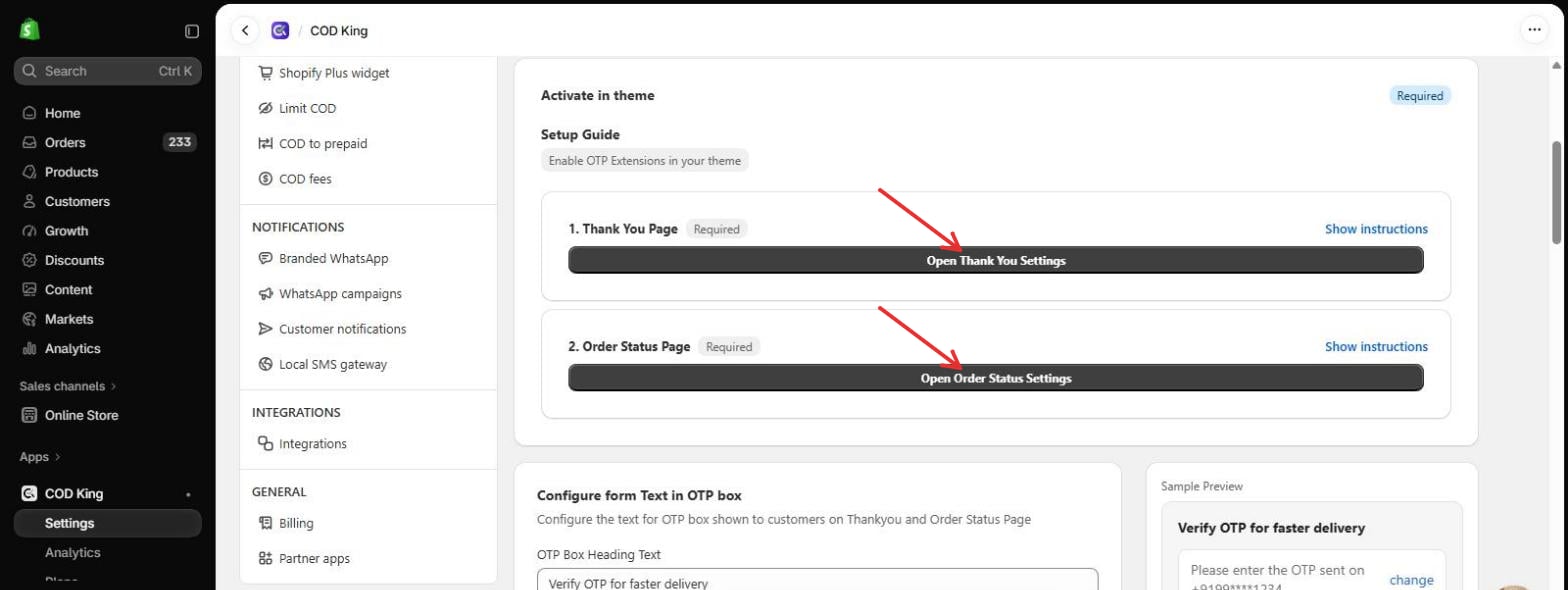This screenshot has width=1568, height=590.
Task: Click the Billing receipt icon
Action: click(265, 523)
